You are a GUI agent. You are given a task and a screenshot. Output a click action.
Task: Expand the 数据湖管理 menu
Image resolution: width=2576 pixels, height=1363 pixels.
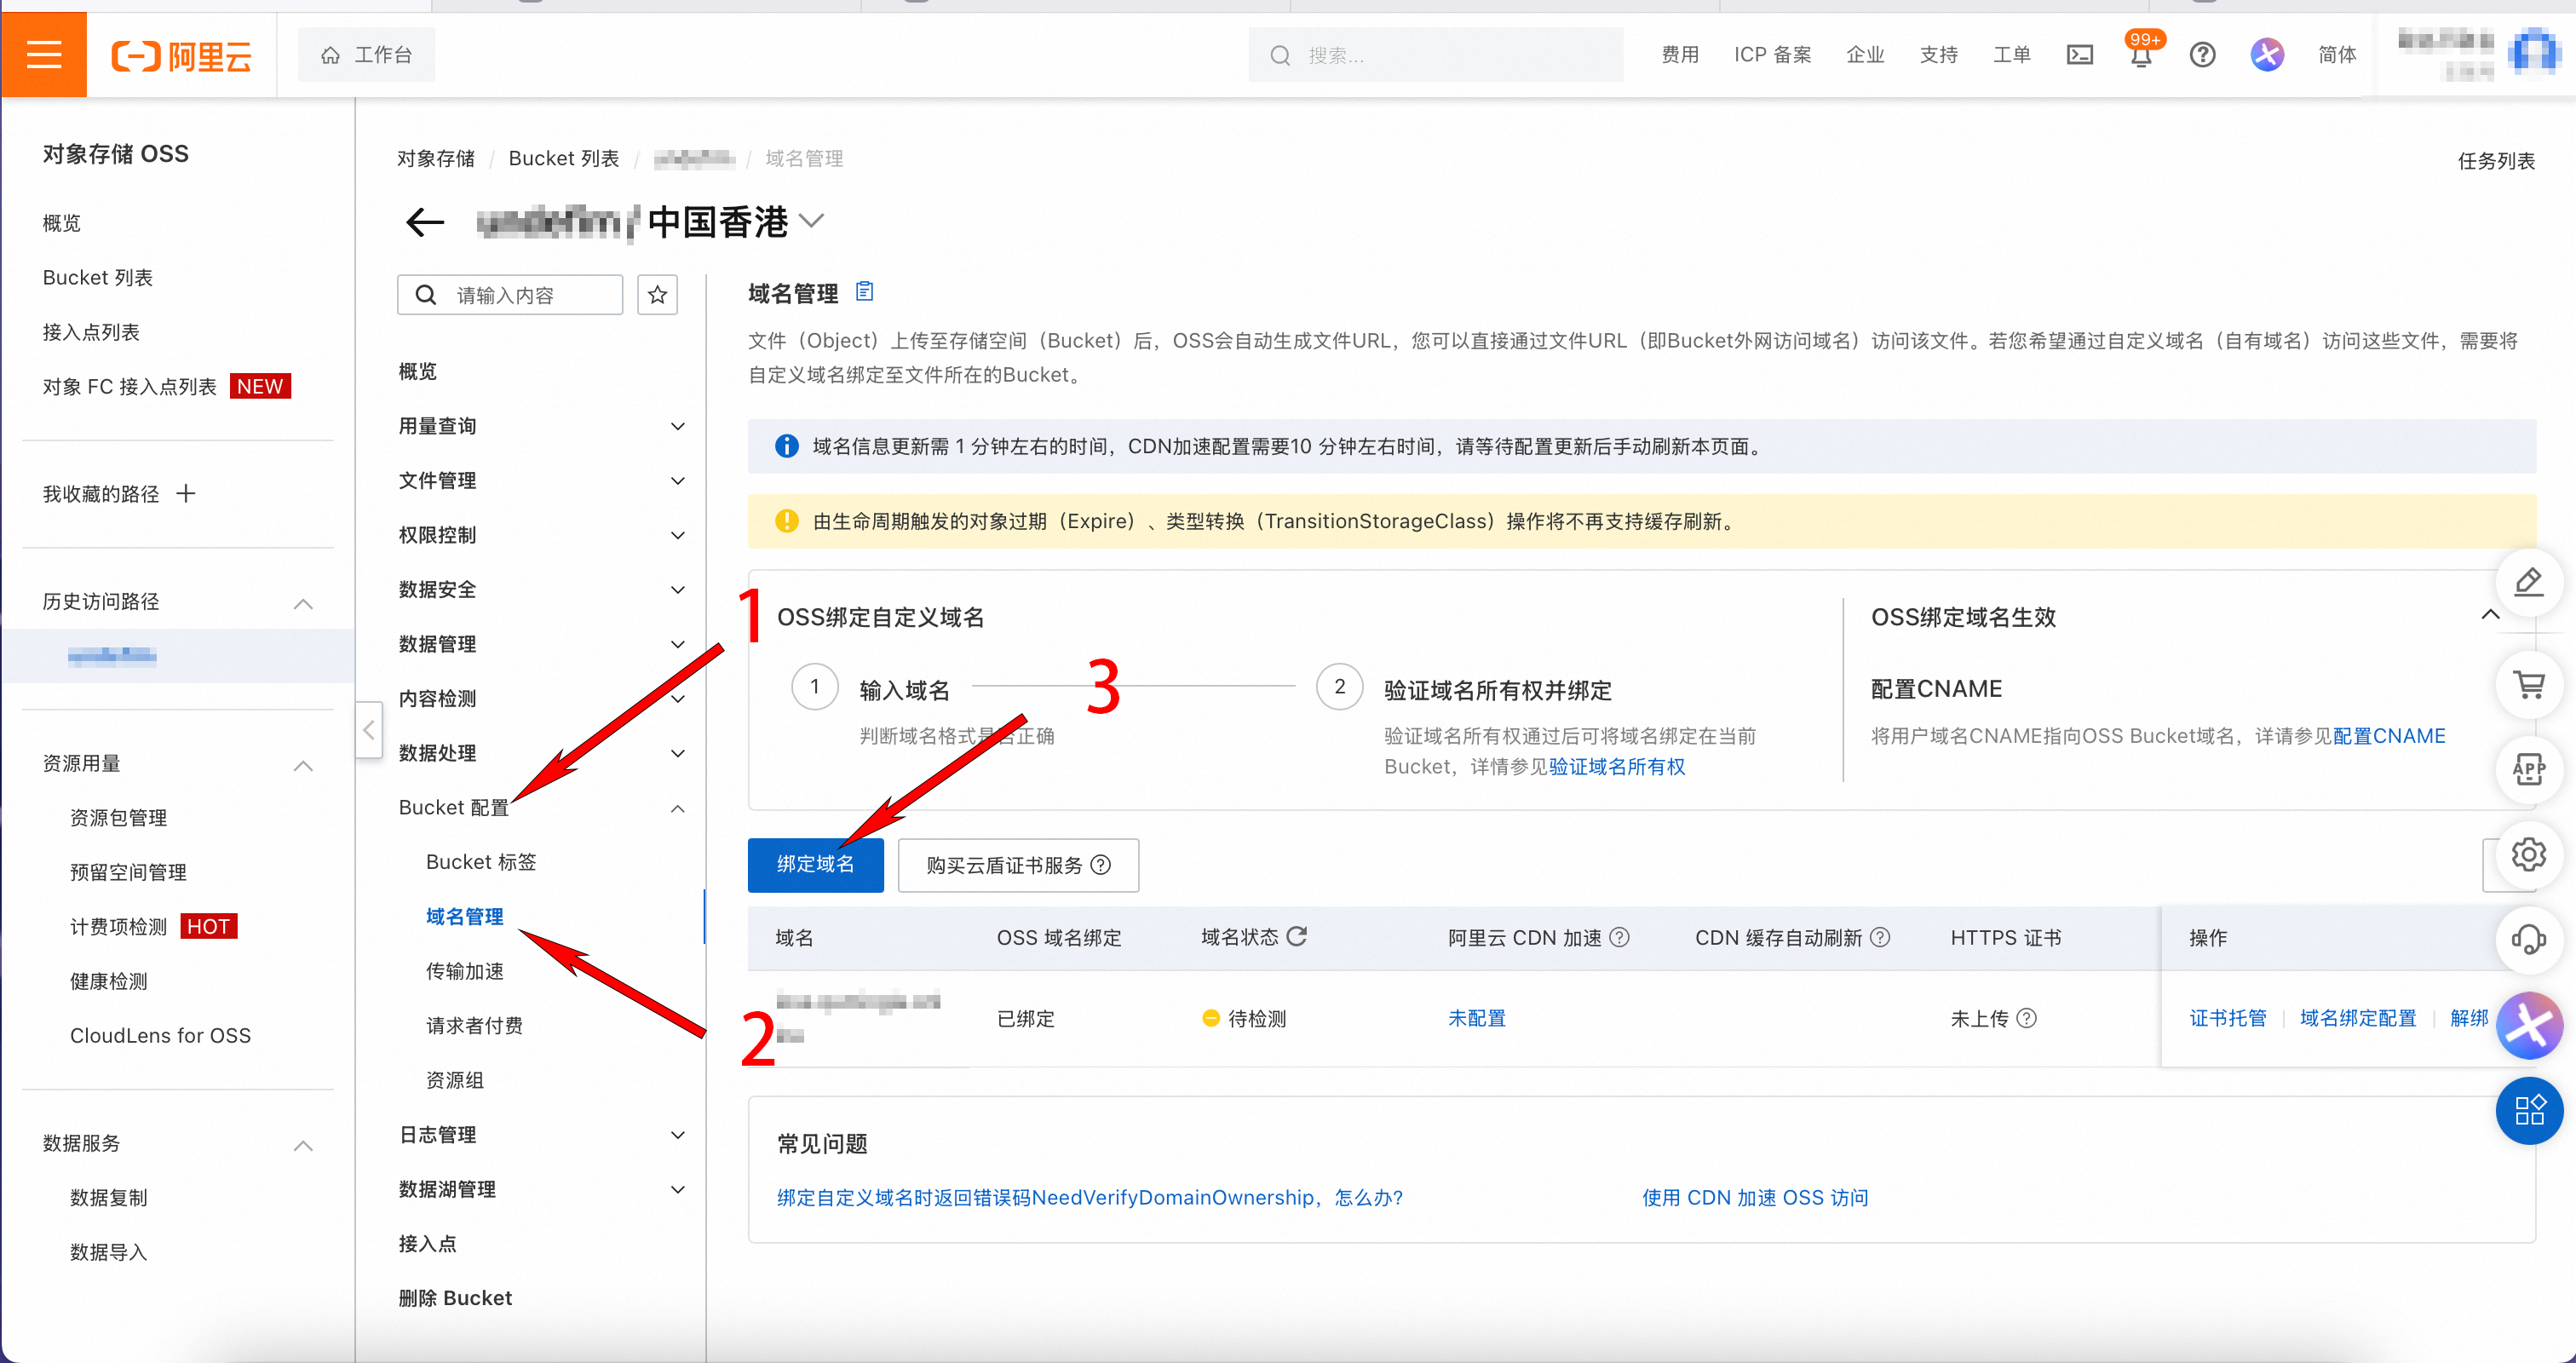click(x=677, y=1189)
